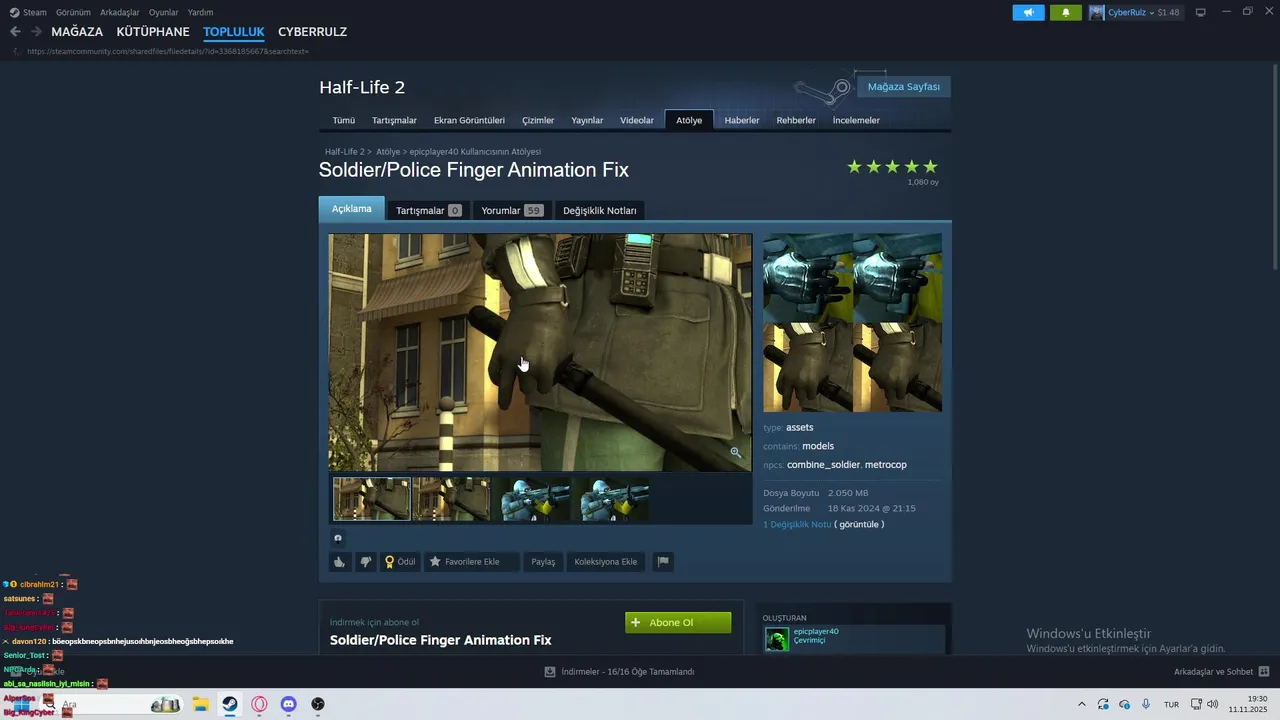Select the second screenshot thumbnail
Screen dimensions: 1280x720
point(451,499)
